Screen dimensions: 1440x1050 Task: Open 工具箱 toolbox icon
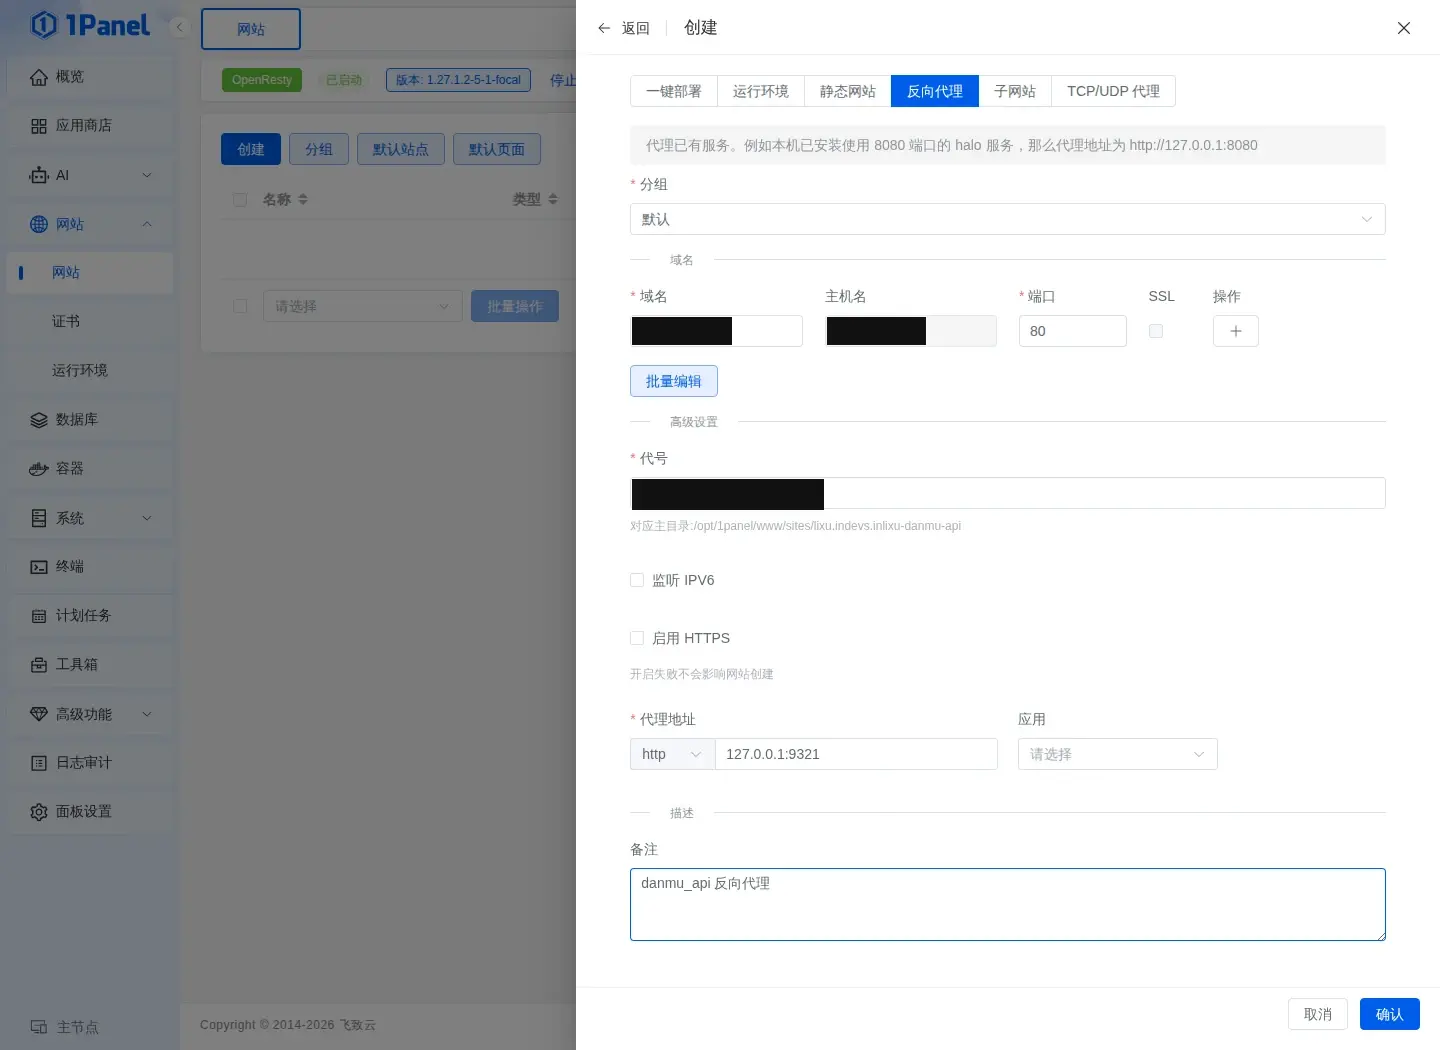[x=39, y=665]
